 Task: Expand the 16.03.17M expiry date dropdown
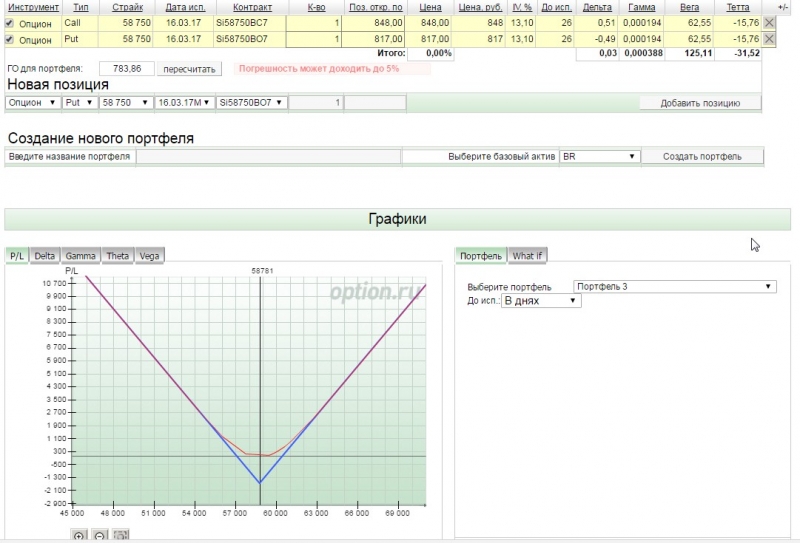(184, 102)
